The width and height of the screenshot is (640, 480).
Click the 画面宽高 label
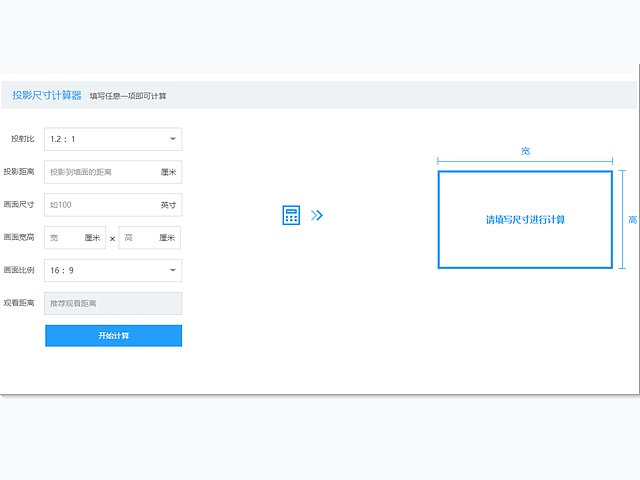pyautogui.click(x=19, y=237)
